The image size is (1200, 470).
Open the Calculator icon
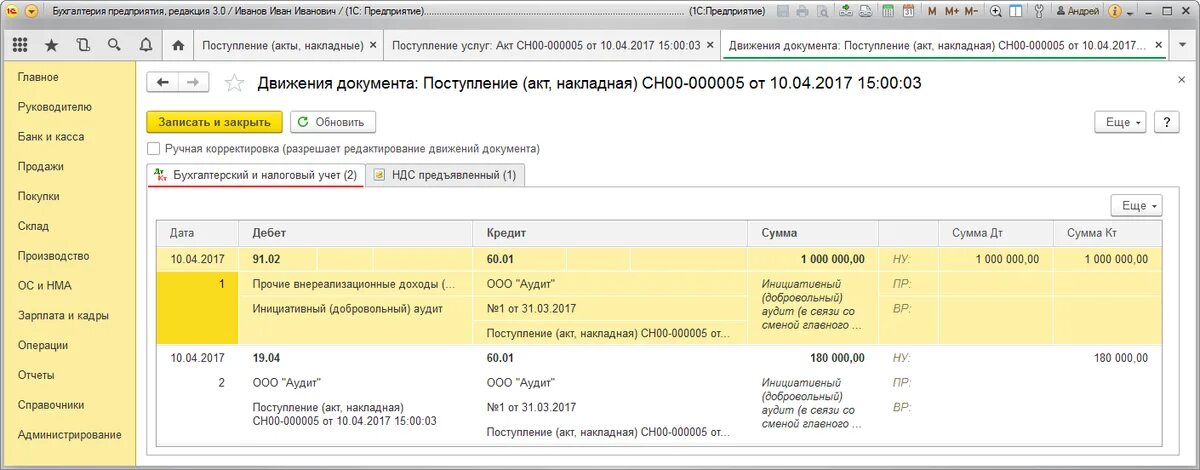point(887,11)
